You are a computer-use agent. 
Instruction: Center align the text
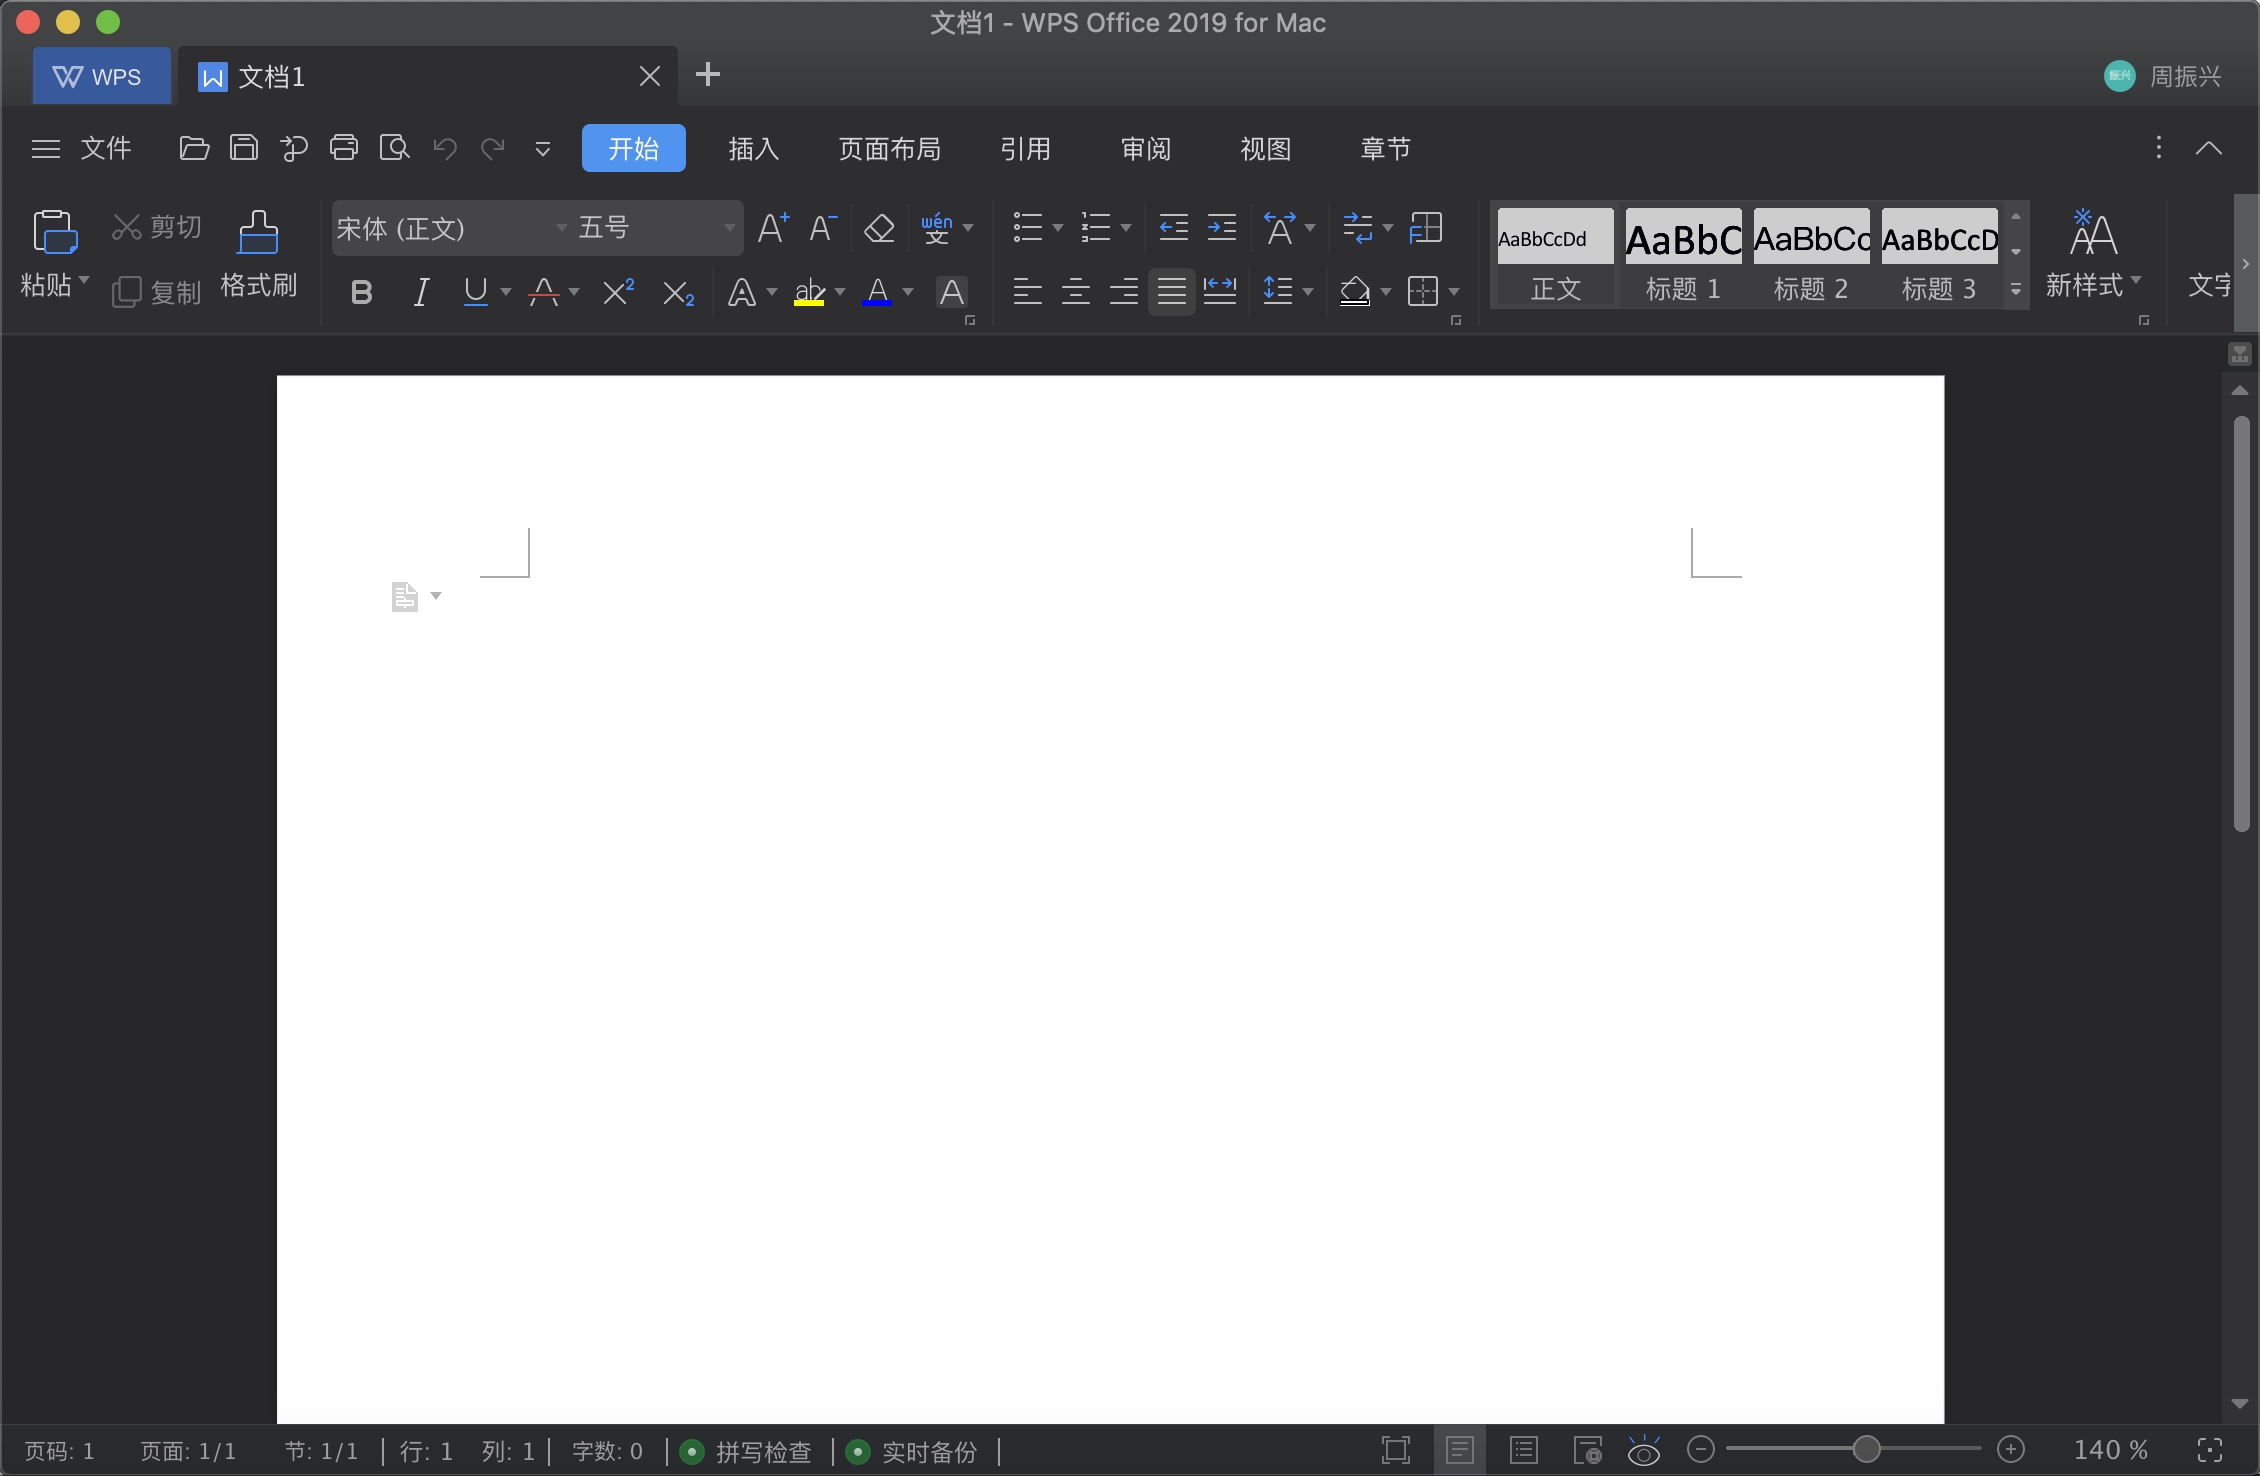1076,292
